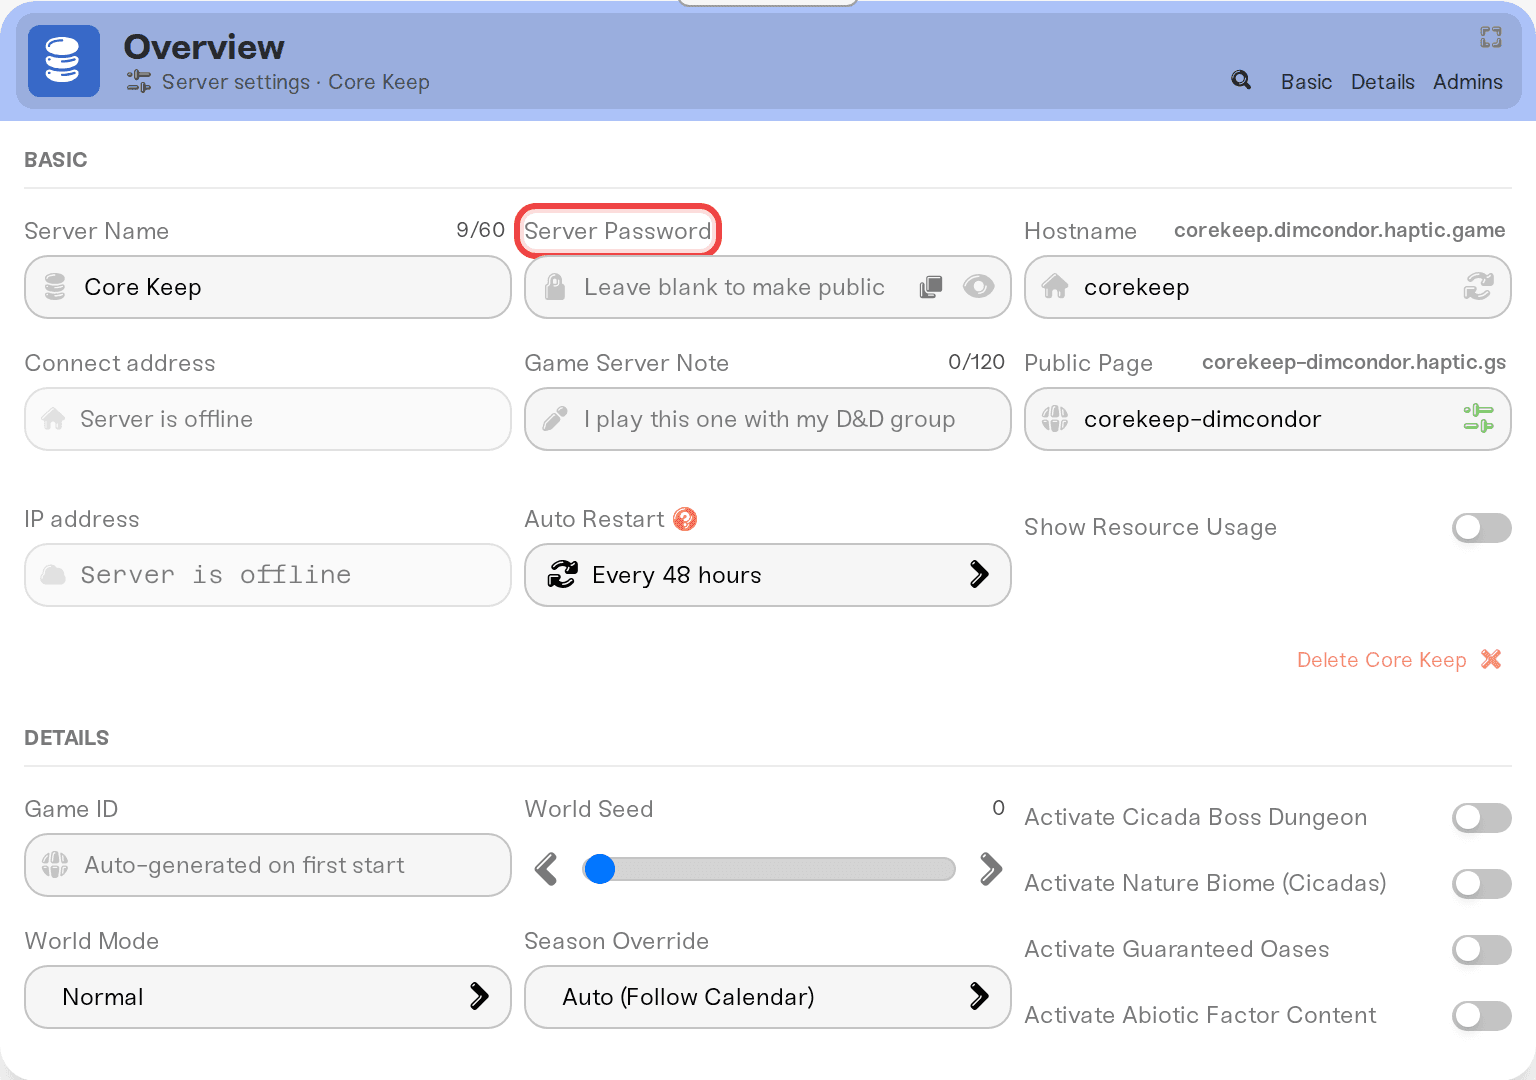Click the refresh icon in Auto Restart selector
Viewport: 1536px width, 1080px height.
[x=563, y=574]
